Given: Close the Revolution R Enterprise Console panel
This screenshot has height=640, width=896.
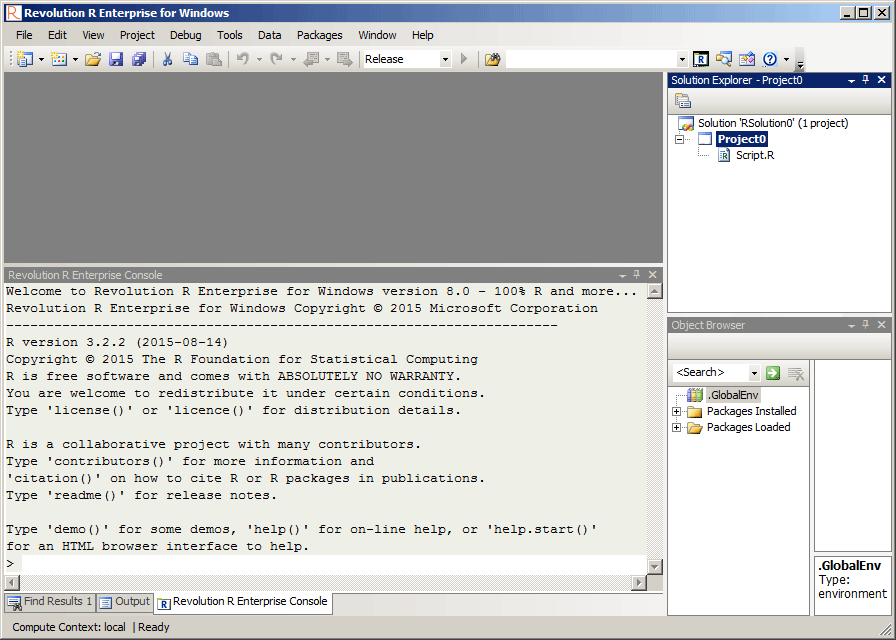Looking at the screenshot, I should [x=653, y=275].
